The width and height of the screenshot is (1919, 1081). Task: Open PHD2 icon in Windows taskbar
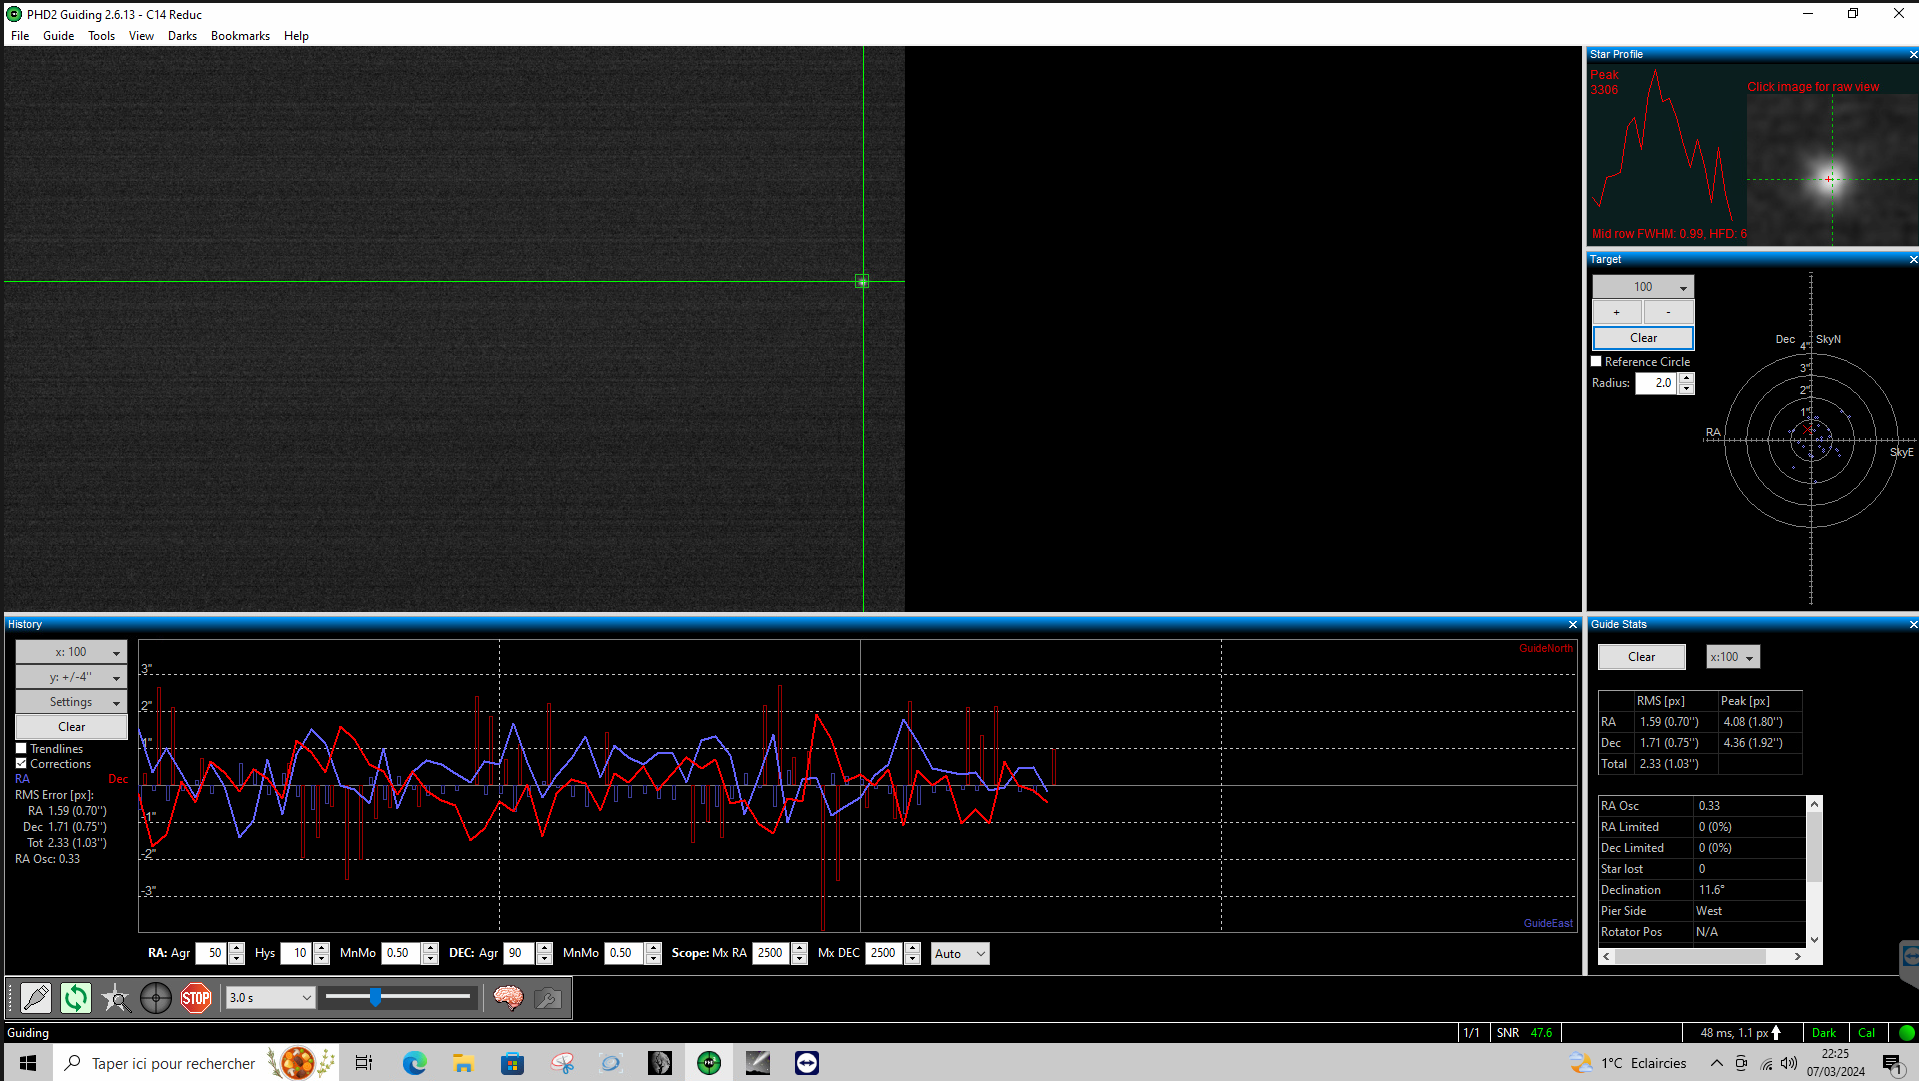coord(709,1062)
